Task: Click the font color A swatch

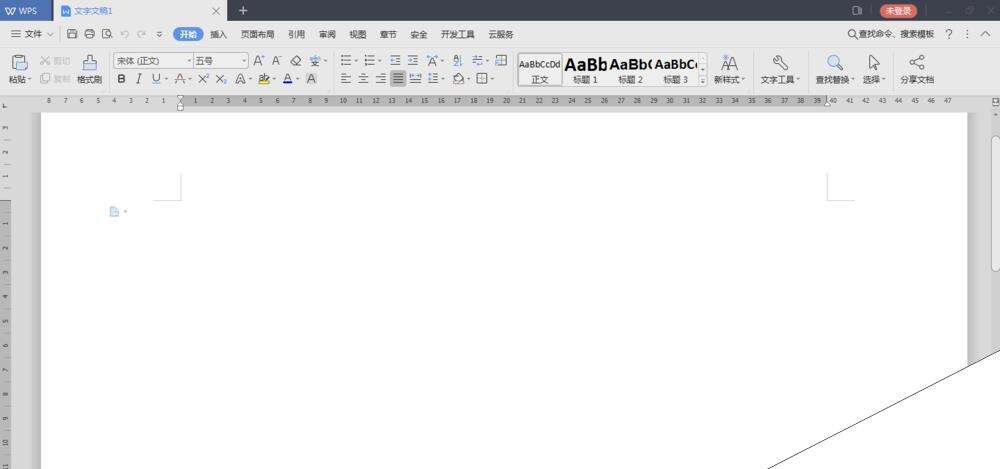Action: 288,79
